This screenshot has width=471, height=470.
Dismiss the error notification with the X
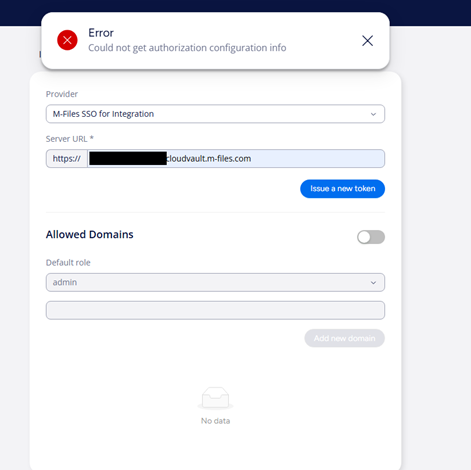(x=367, y=41)
